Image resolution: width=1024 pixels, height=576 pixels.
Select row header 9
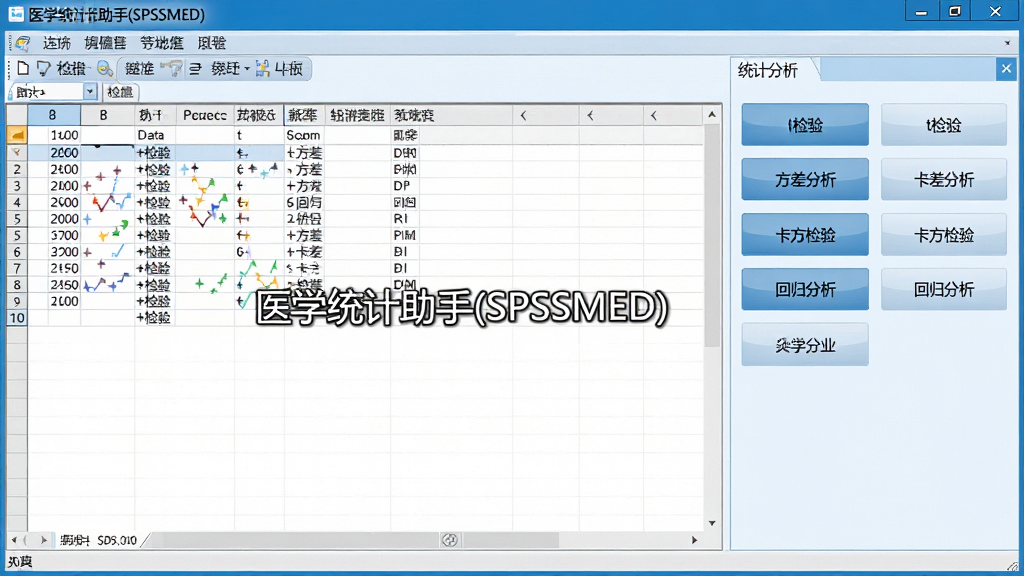click(17, 301)
